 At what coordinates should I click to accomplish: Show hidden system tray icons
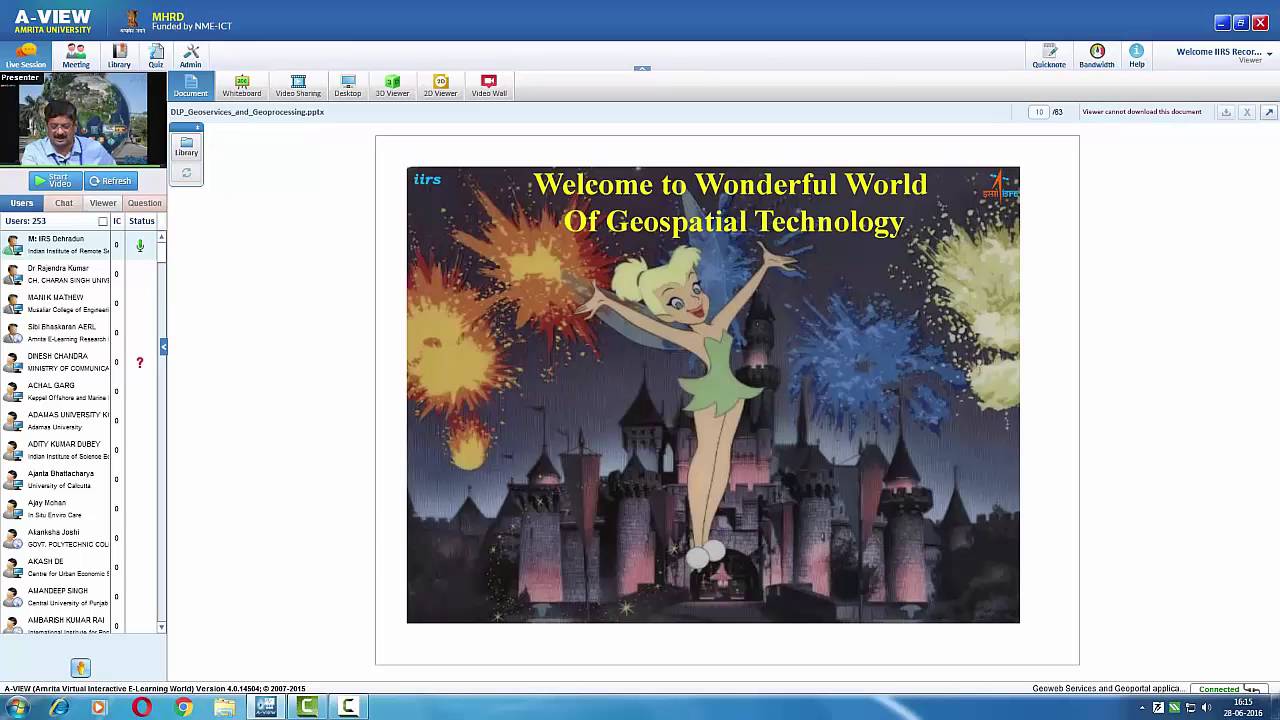(1142, 708)
